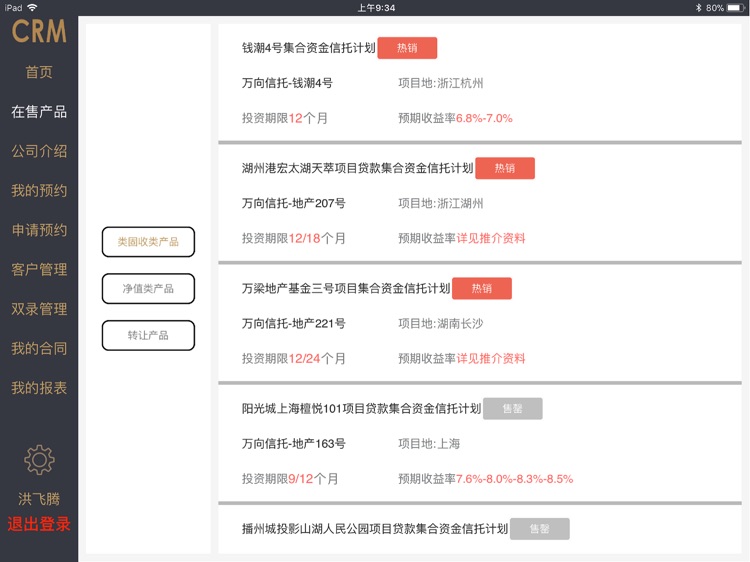Tap 热销 badge on 钱潮4号 plan
The height and width of the screenshot is (562, 750).
pyautogui.click(x=407, y=48)
